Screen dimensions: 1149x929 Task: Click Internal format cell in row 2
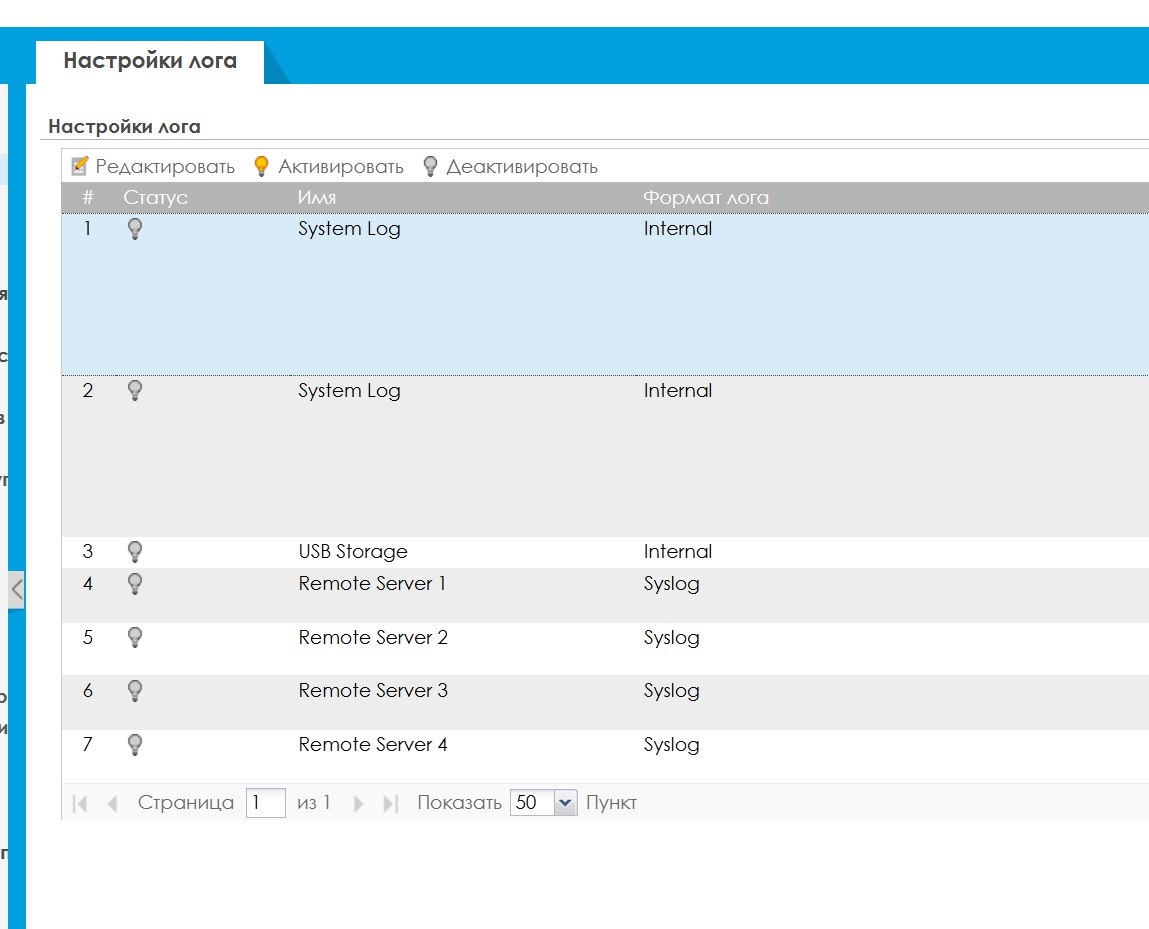[x=678, y=391]
